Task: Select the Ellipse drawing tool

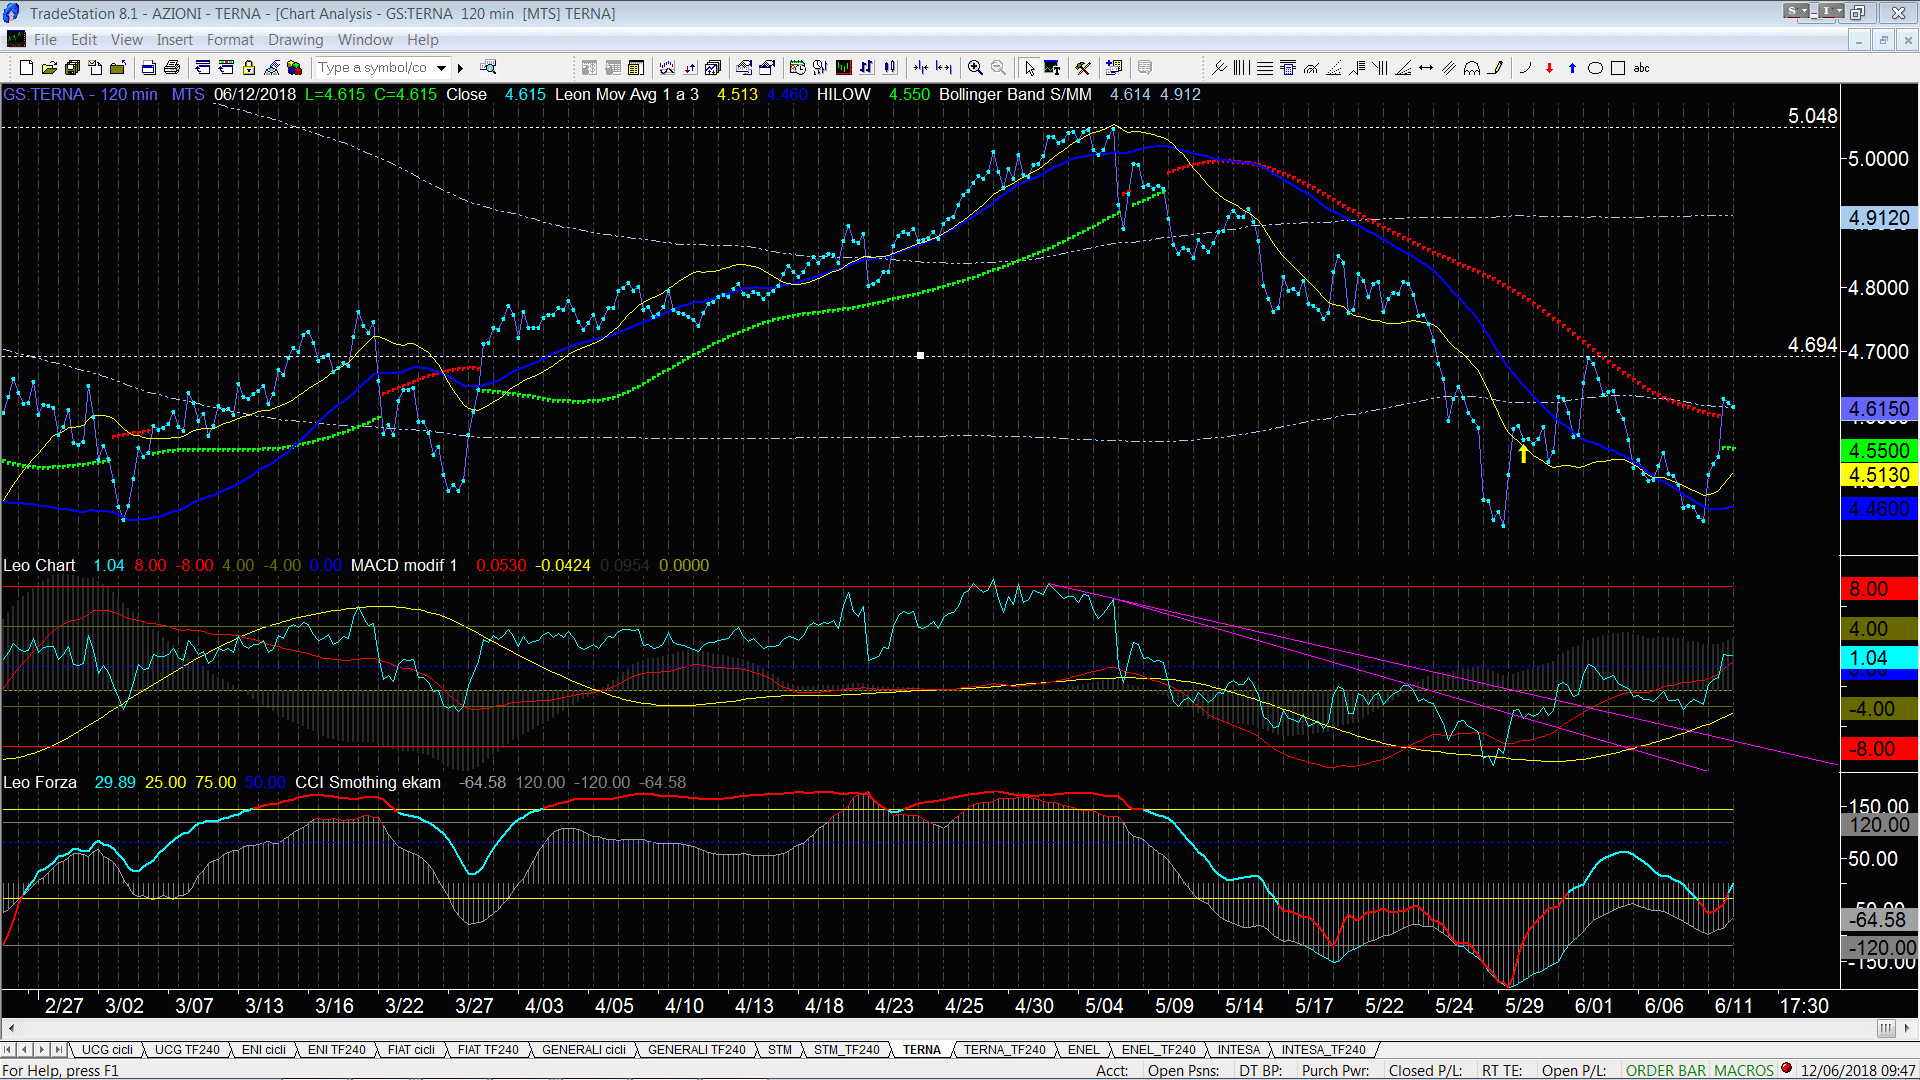Action: [x=1596, y=68]
